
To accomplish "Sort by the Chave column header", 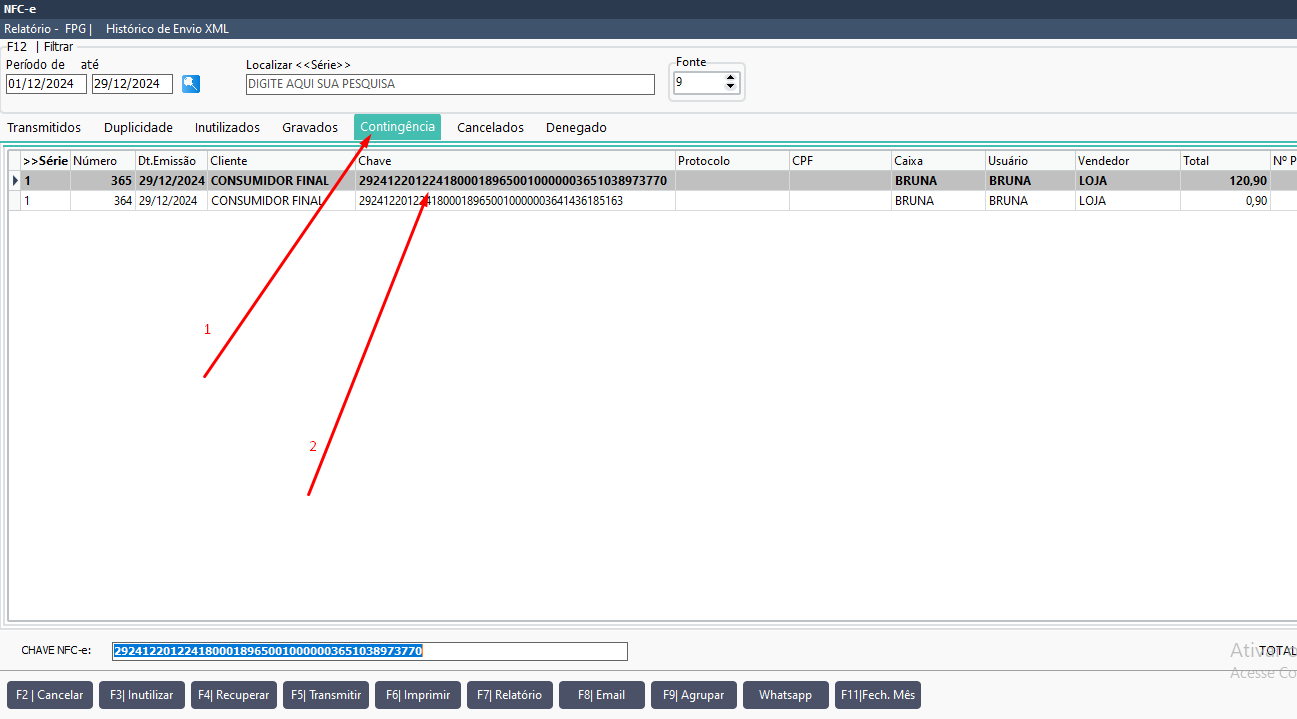I will (x=515, y=161).
